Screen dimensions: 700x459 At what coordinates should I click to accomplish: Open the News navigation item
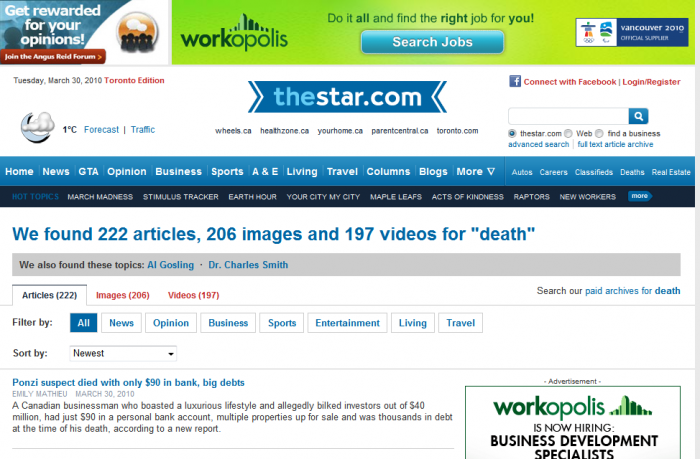(x=56, y=171)
